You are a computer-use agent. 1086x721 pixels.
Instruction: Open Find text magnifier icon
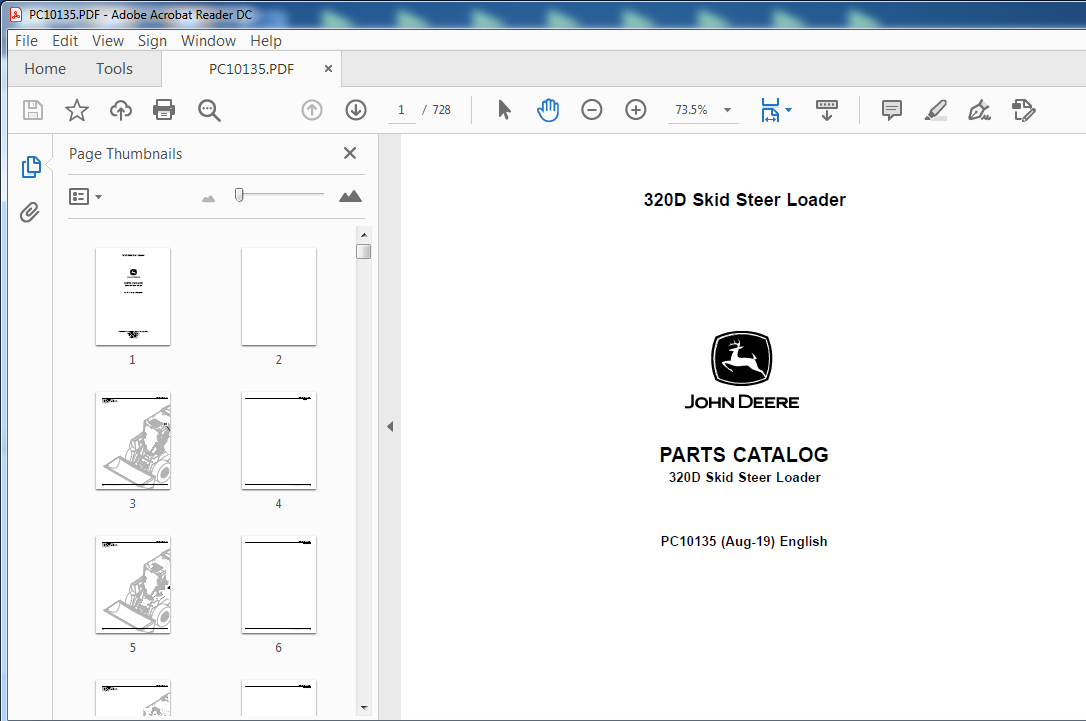pos(209,110)
